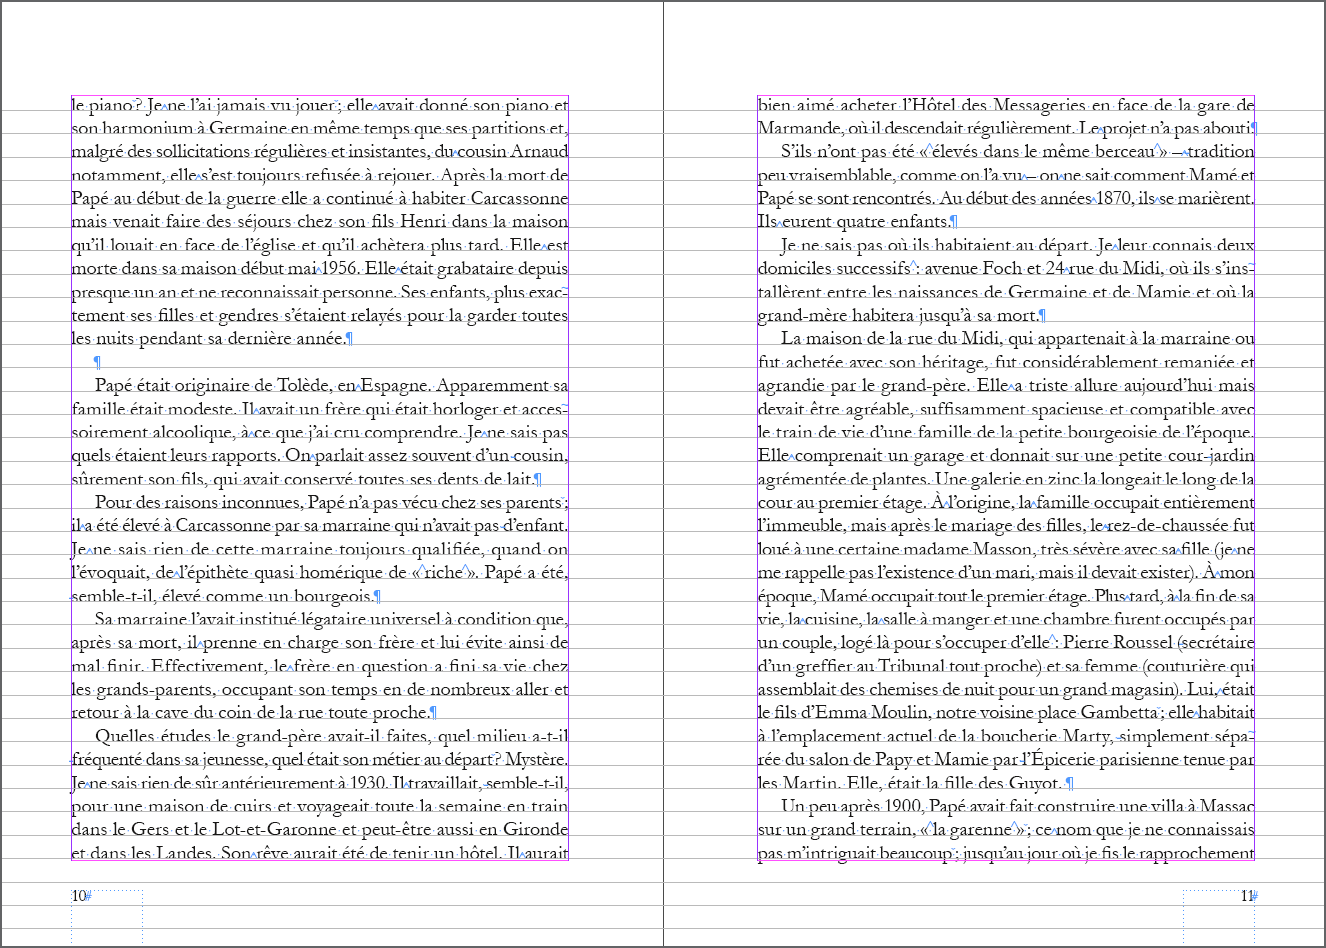This screenshot has height=948, width=1326.
Task: Click the year "1870"
Action: [x=1115, y=198]
